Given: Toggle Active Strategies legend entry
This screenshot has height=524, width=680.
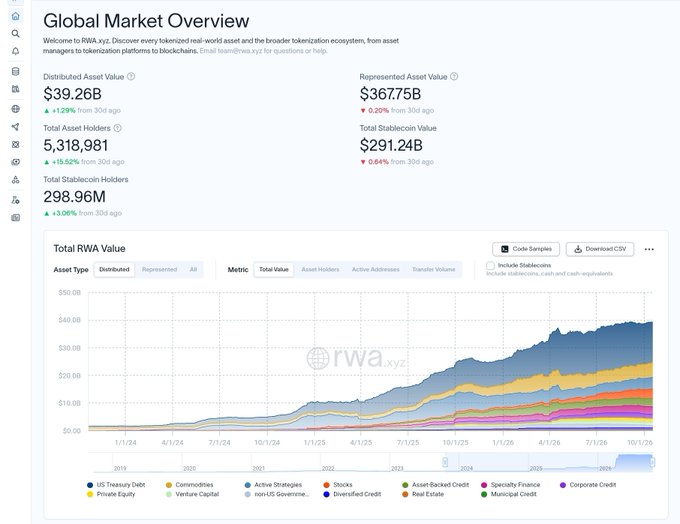Looking at the screenshot, I should pyautogui.click(x=273, y=485).
